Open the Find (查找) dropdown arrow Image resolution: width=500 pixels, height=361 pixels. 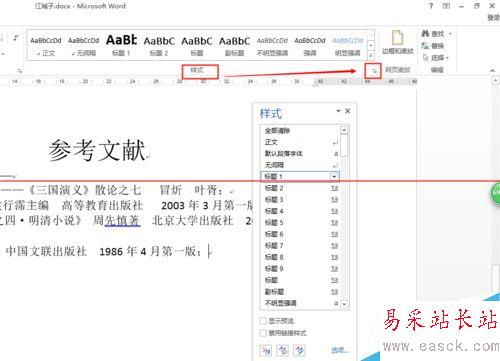[450, 34]
